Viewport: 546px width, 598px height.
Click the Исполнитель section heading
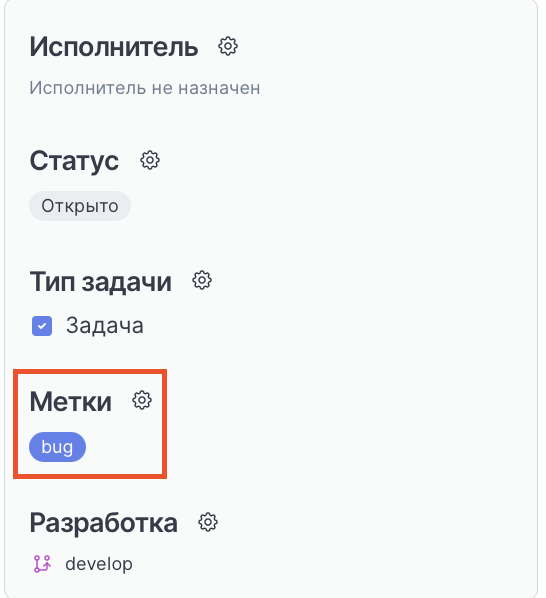(x=114, y=47)
